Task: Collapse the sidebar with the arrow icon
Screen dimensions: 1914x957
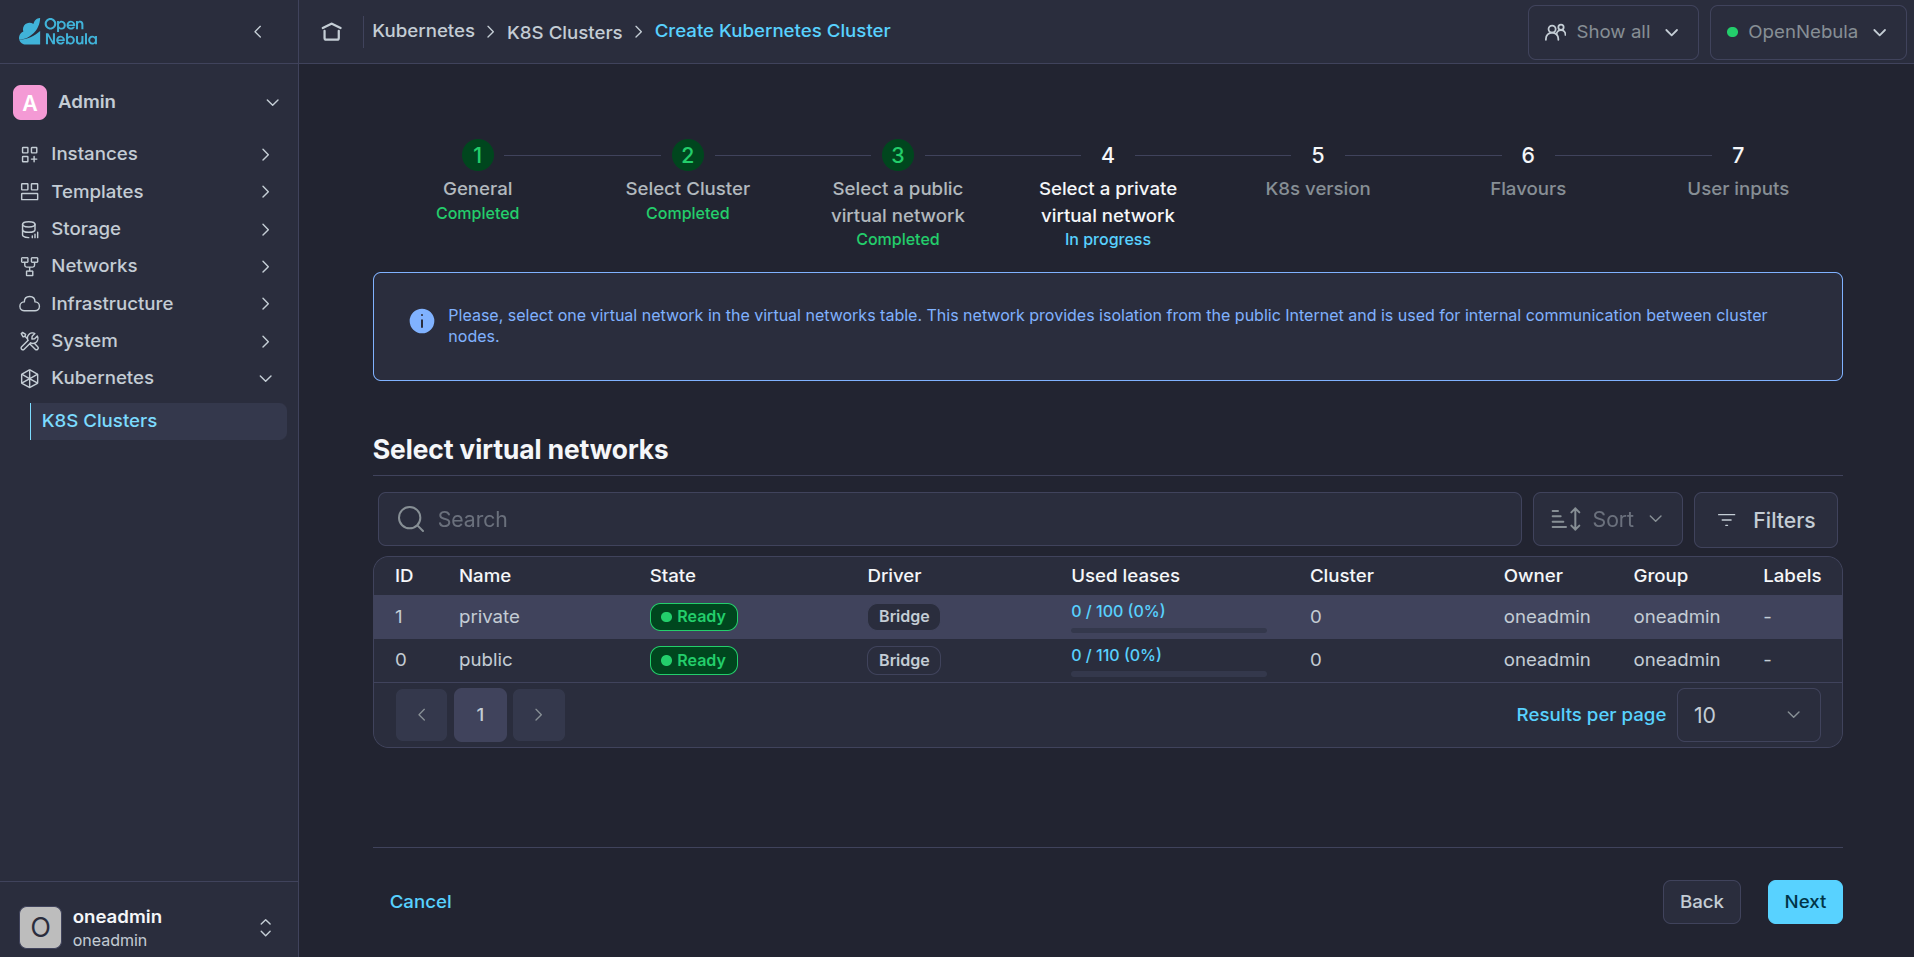Action: tap(258, 32)
